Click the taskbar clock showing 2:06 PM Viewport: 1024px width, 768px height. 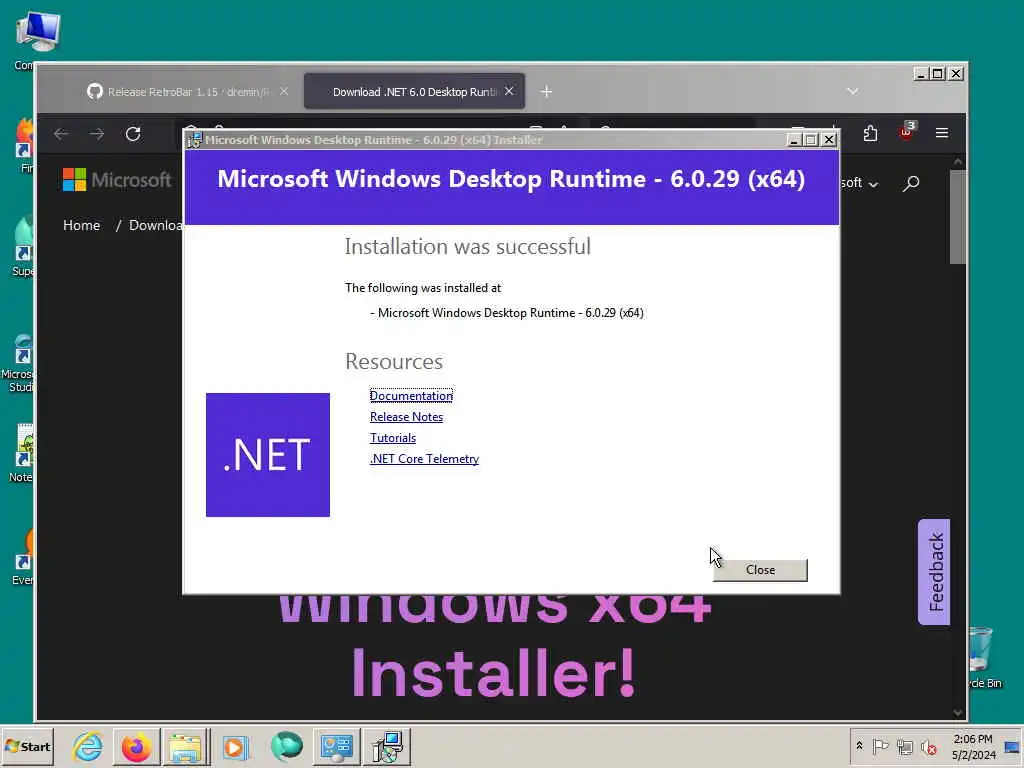(x=973, y=746)
